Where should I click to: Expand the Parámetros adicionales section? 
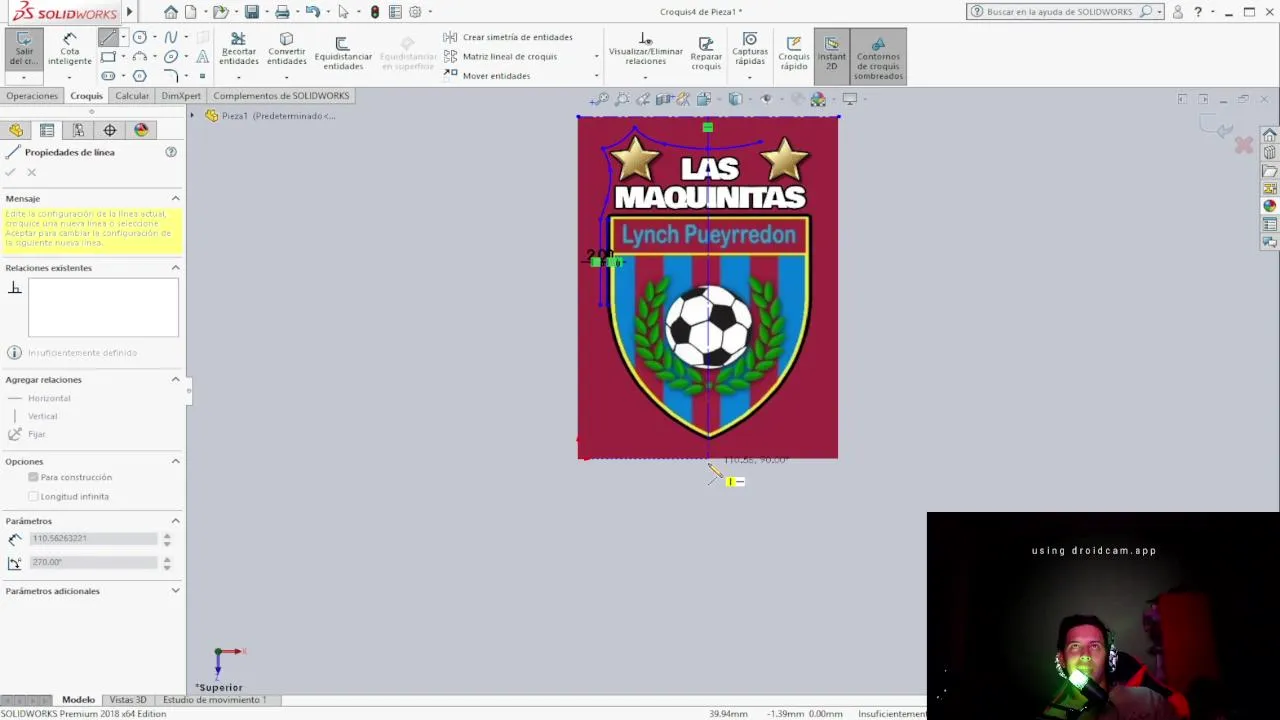(x=176, y=591)
